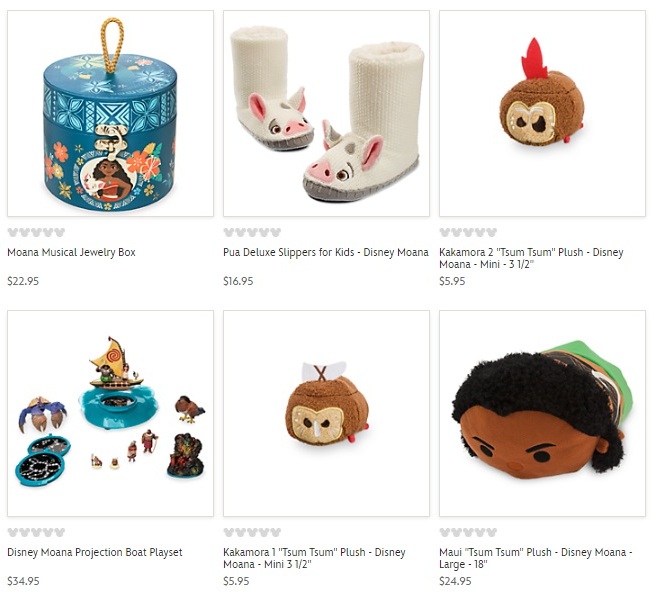Click Kakamora 1 Tsum Tsum Plush title

(315, 558)
